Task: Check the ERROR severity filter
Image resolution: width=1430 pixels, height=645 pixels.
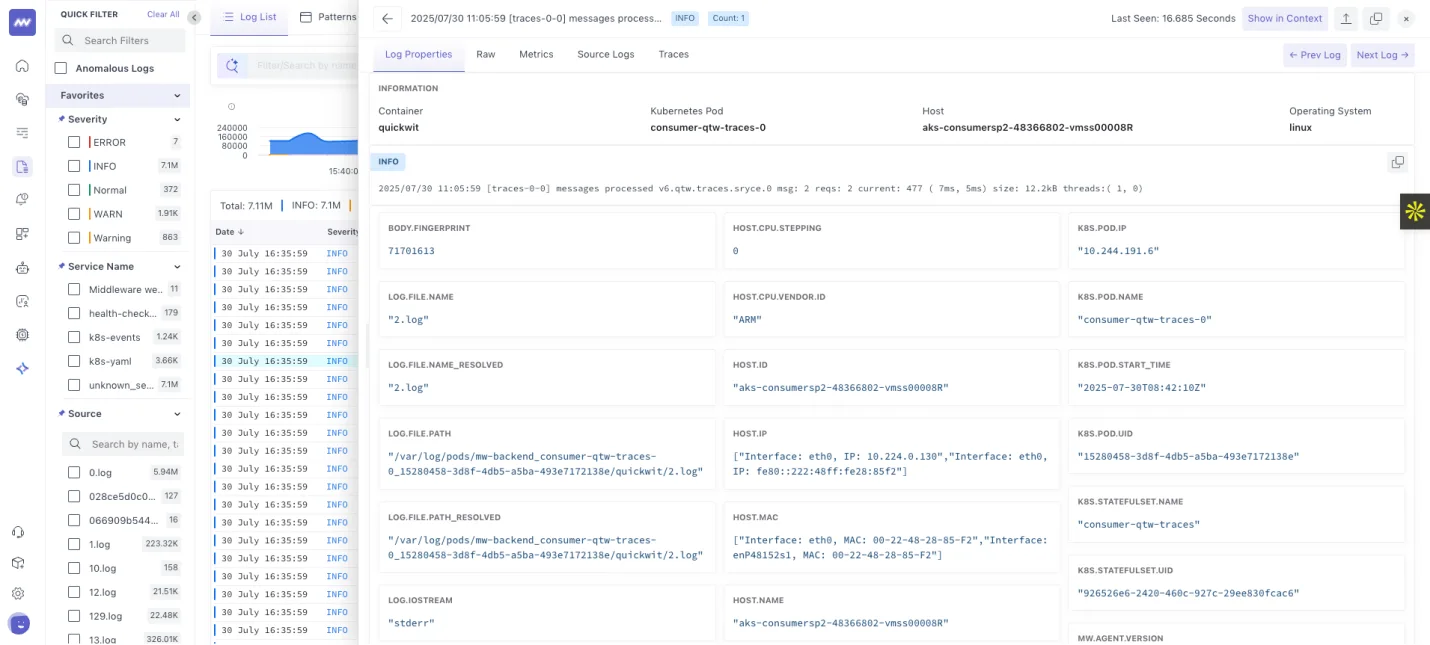Action: (74, 142)
